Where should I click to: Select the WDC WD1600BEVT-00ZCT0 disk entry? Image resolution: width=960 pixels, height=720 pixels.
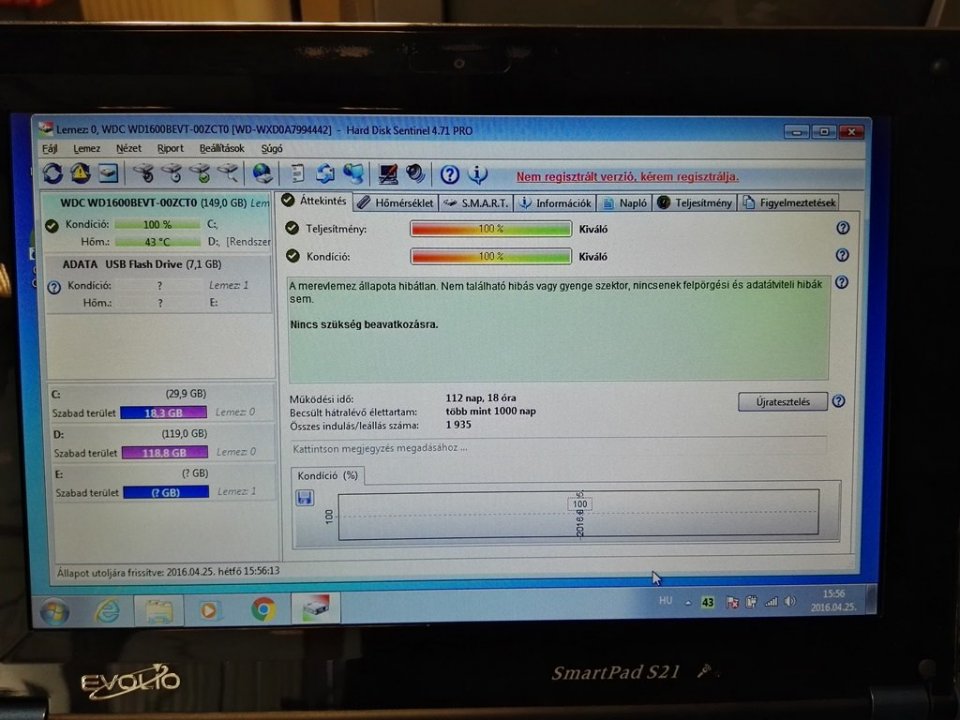tap(157, 221)
